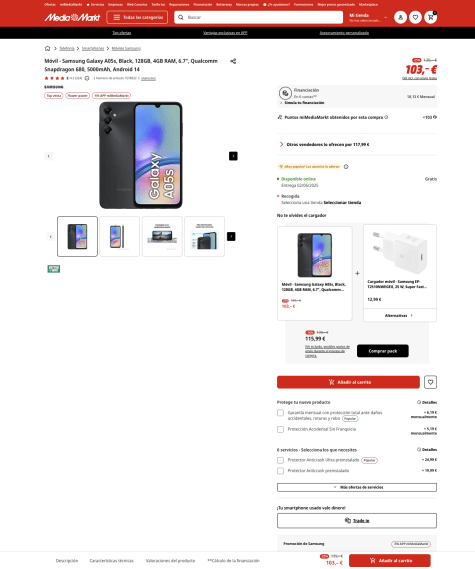Screen dimensions: 475x569
Task: Click the share icon beside product title
Action: coord(233,61)
